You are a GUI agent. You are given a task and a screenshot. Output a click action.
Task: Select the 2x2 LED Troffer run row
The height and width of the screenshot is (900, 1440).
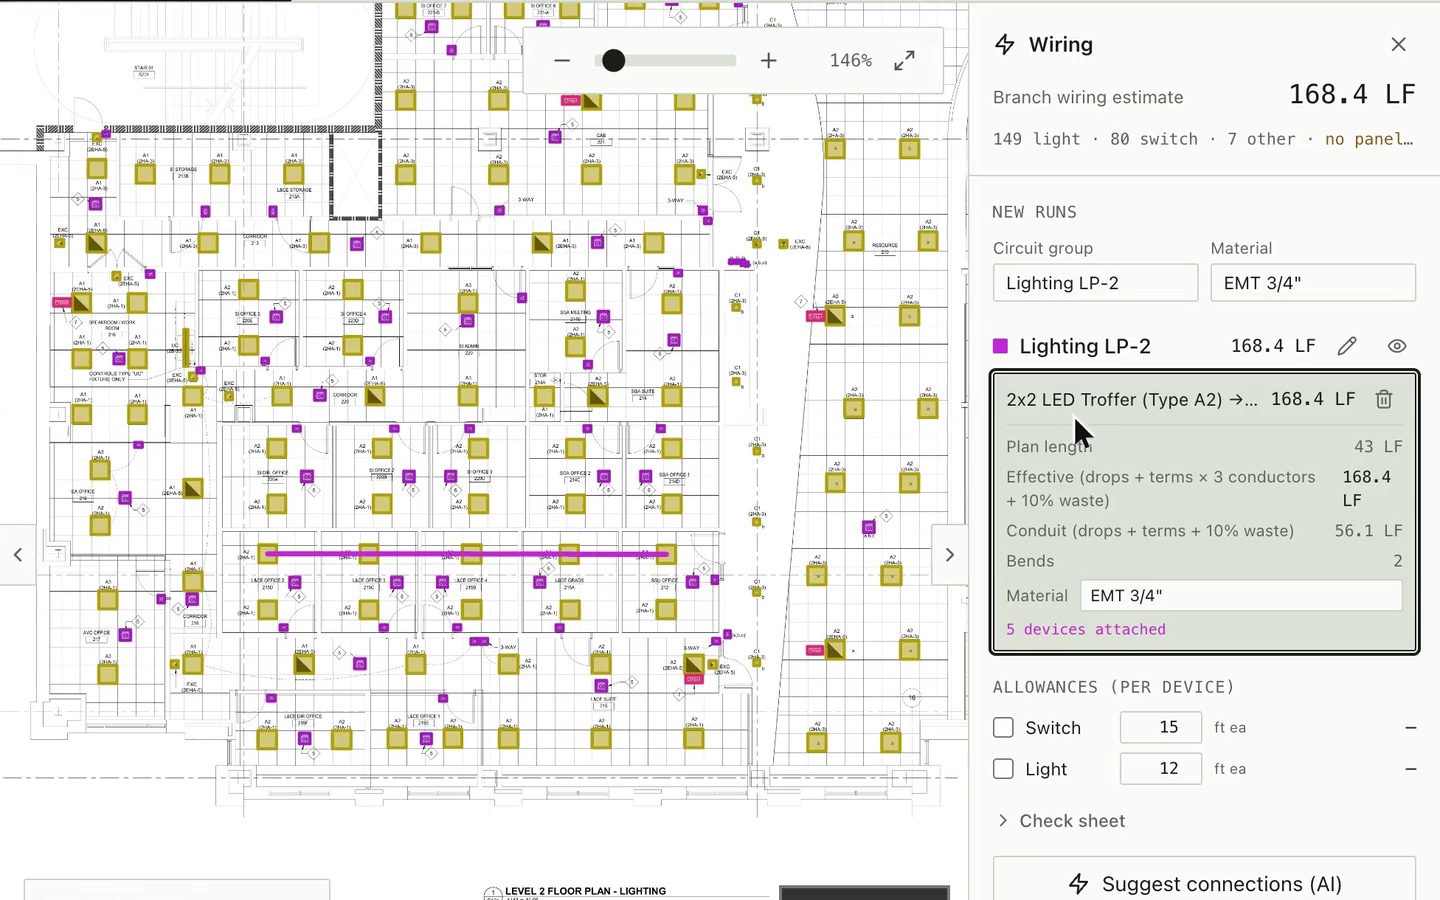pos(1204,399)
